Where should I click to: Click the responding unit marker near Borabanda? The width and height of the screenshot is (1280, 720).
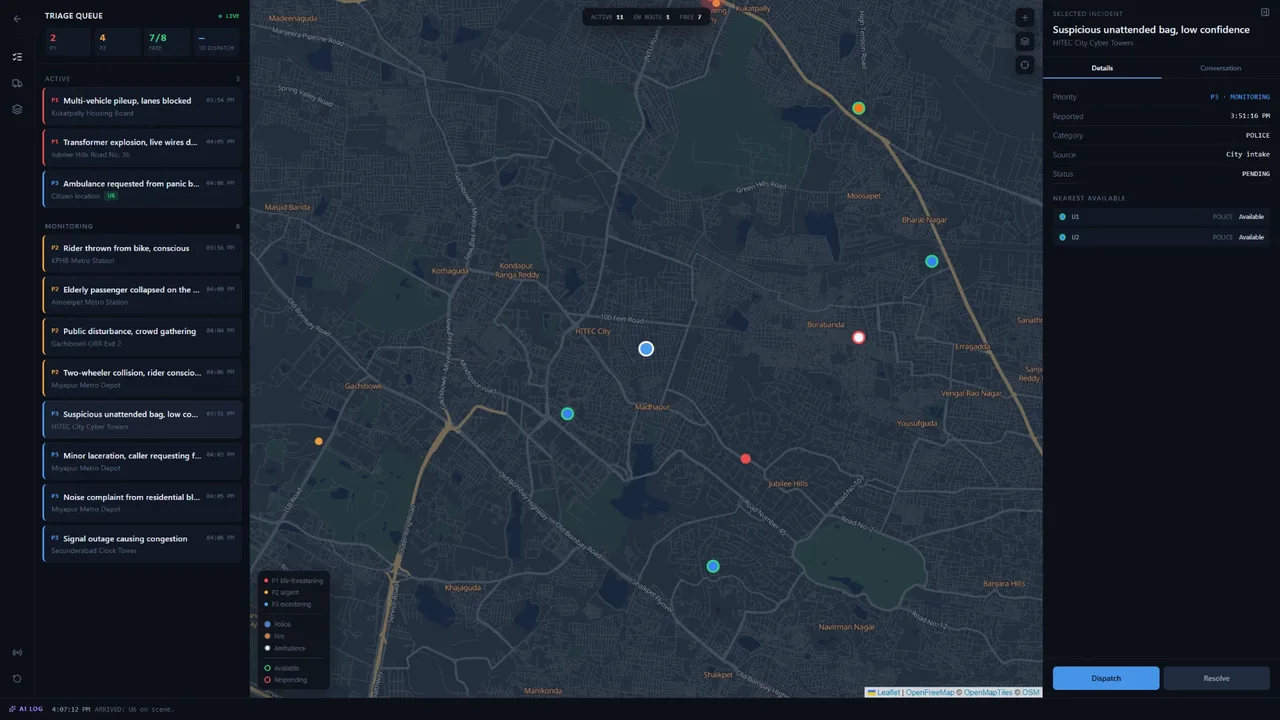point(858,338)
